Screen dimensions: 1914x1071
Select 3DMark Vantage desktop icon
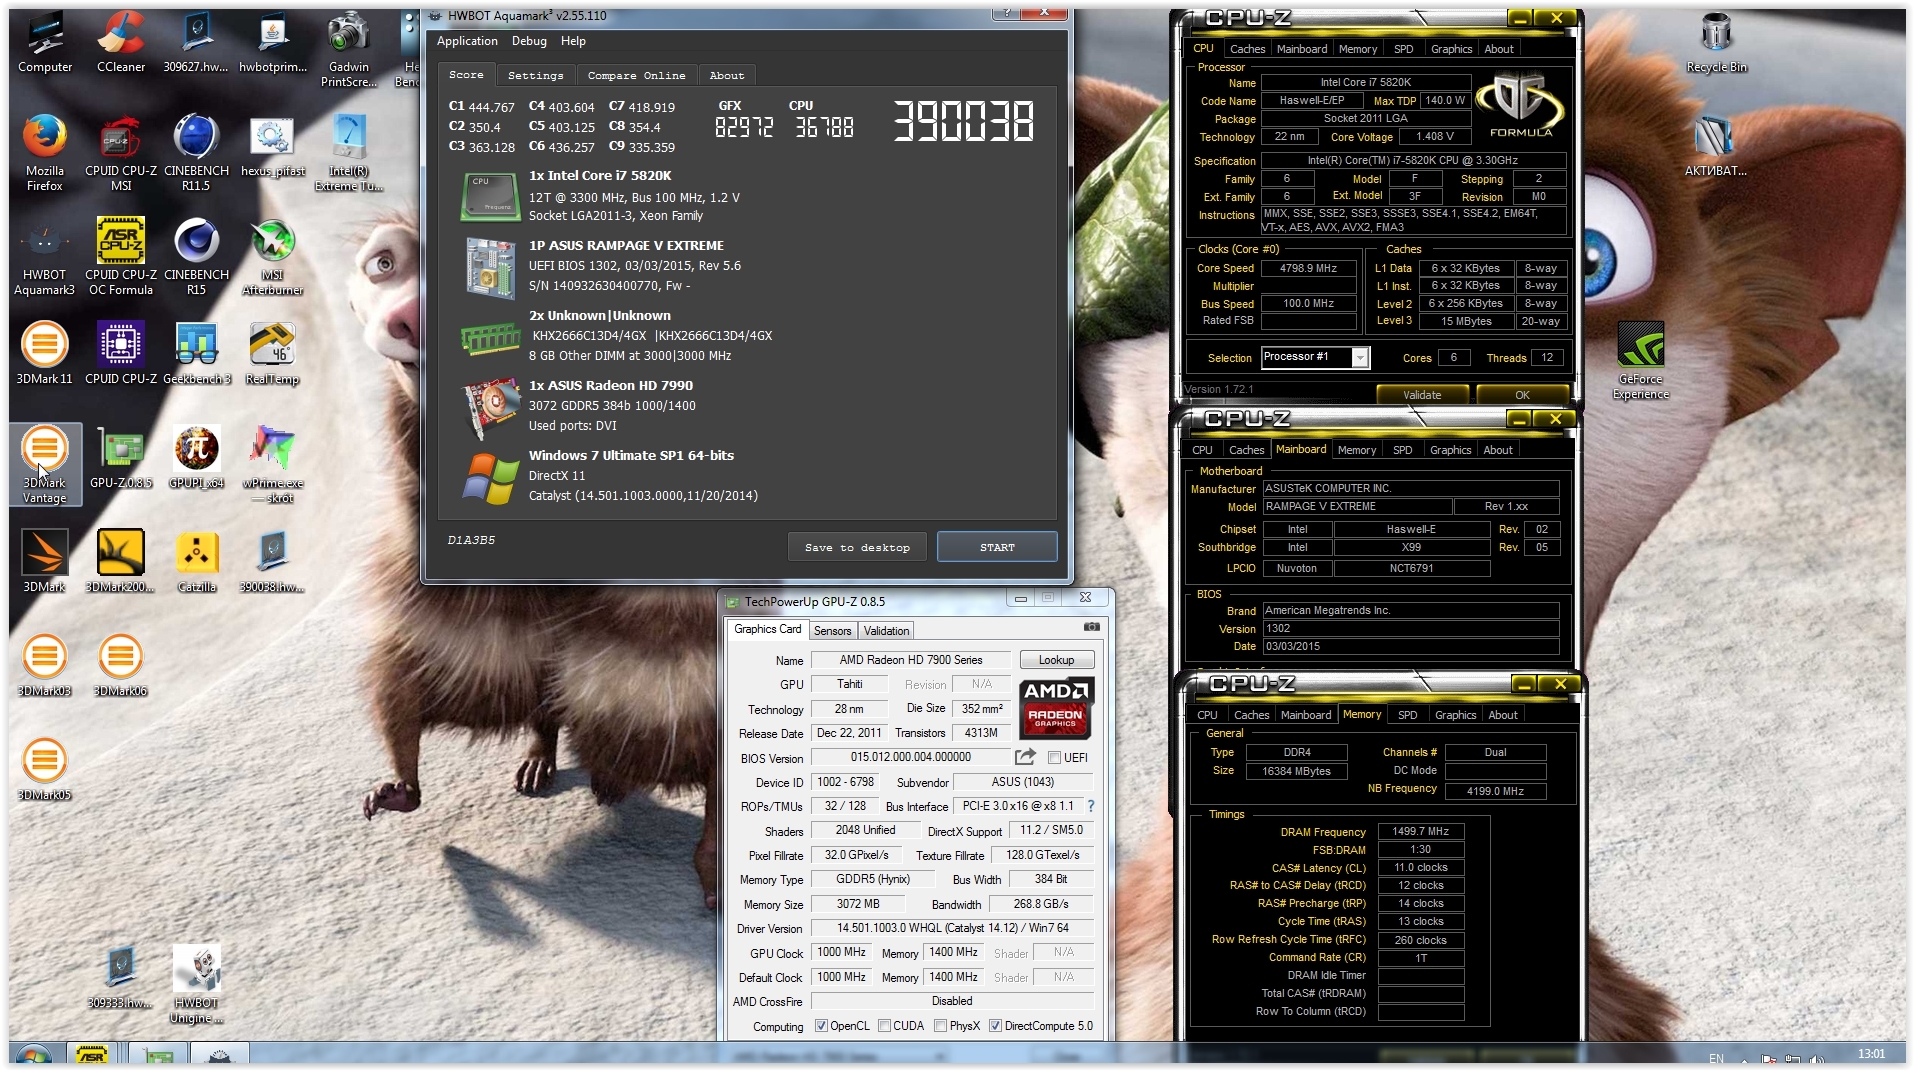coord(44,464)
